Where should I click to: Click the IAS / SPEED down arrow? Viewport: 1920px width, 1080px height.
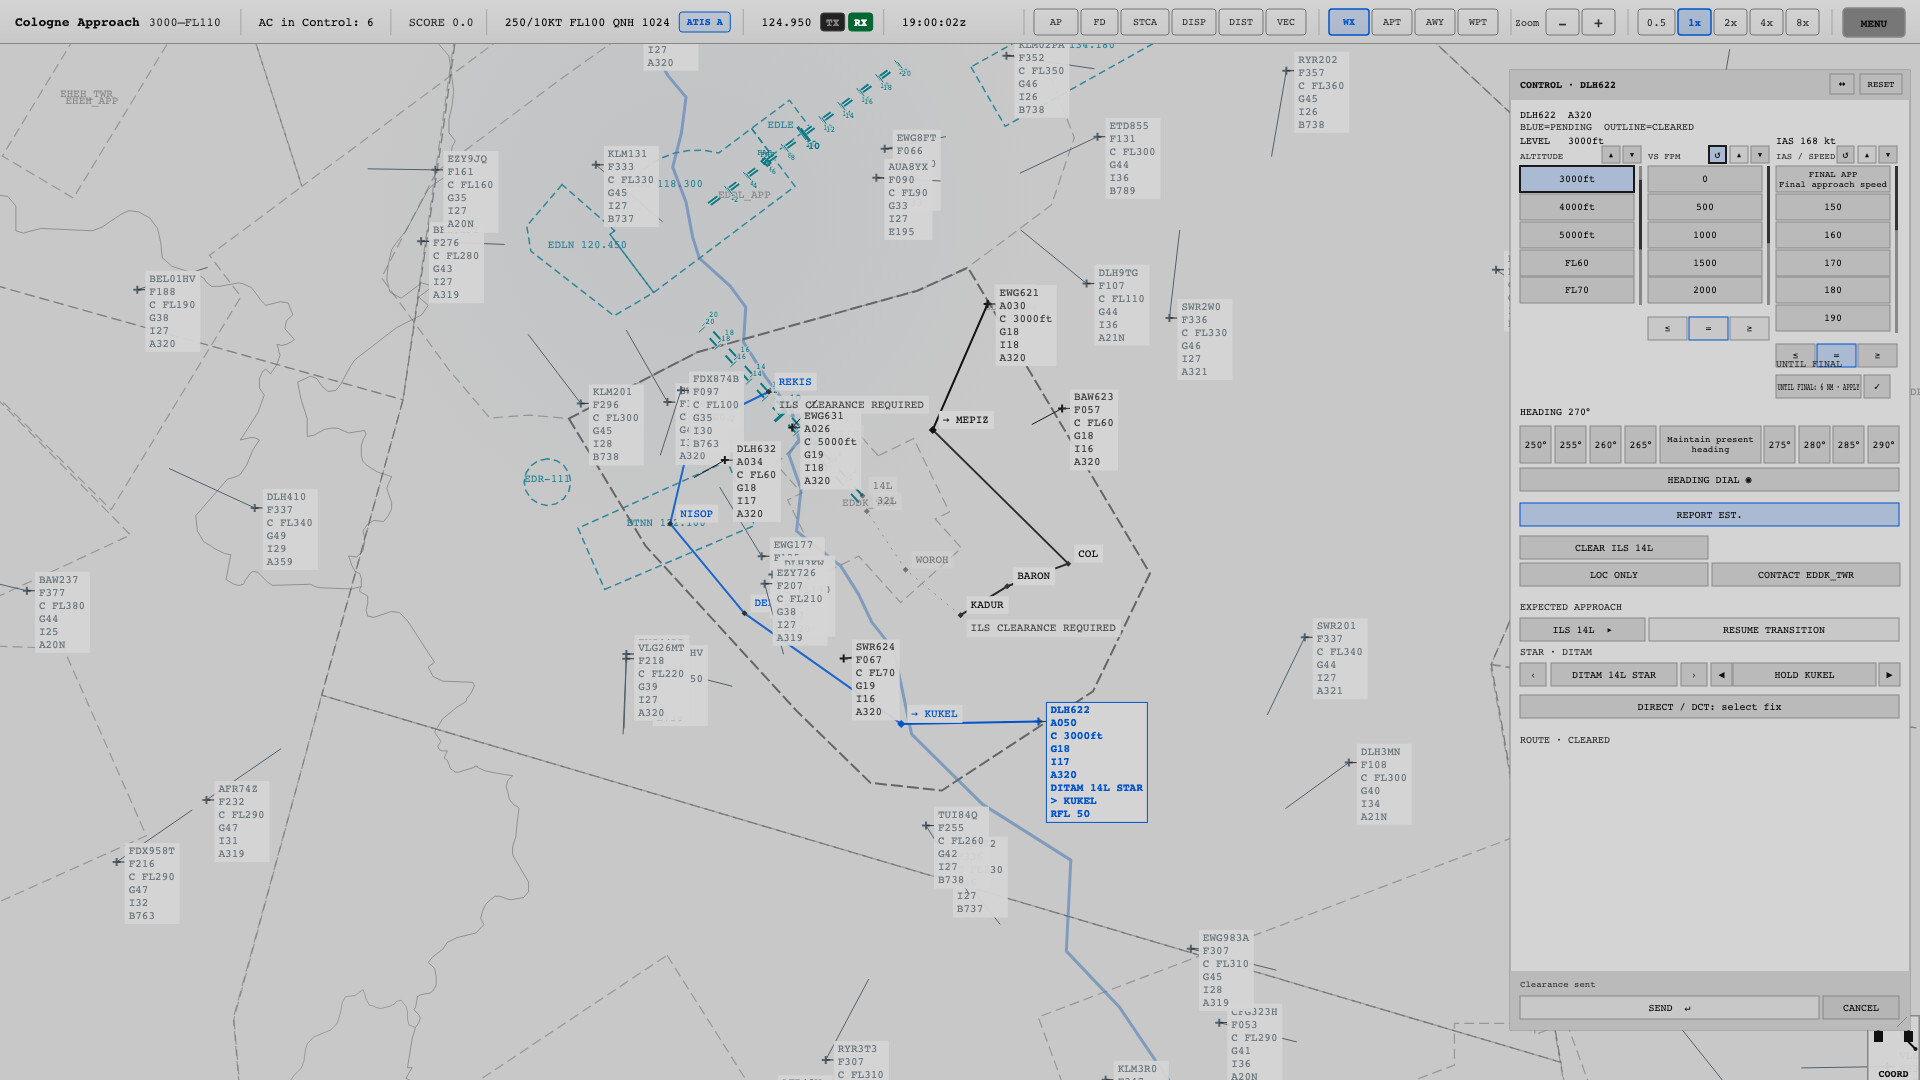point(1888,155)
